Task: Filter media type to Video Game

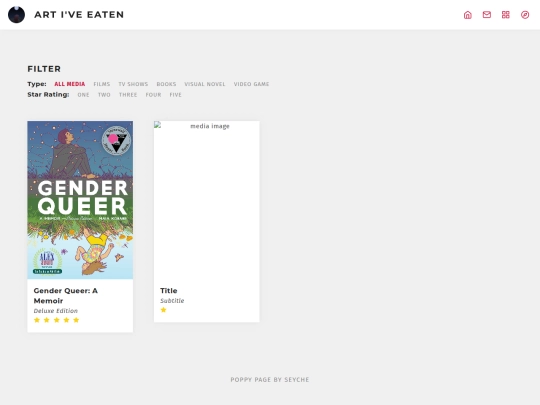Action: (x=251, y=84)
